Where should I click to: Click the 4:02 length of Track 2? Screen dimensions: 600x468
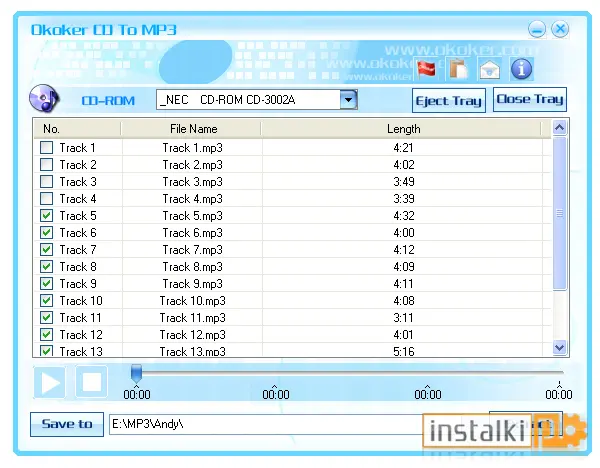pyautogui.click(x=403, y=165)
